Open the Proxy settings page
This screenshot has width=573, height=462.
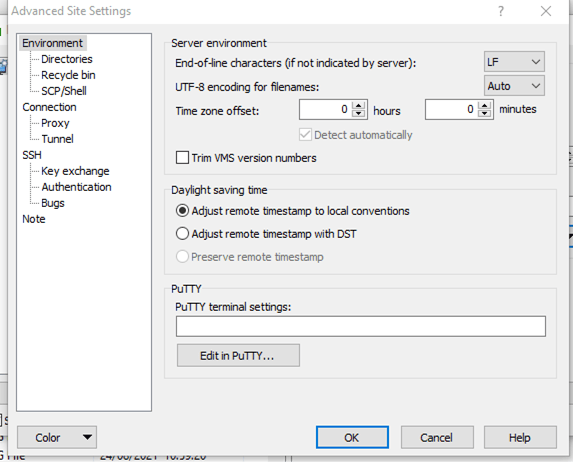click(55, 123)
